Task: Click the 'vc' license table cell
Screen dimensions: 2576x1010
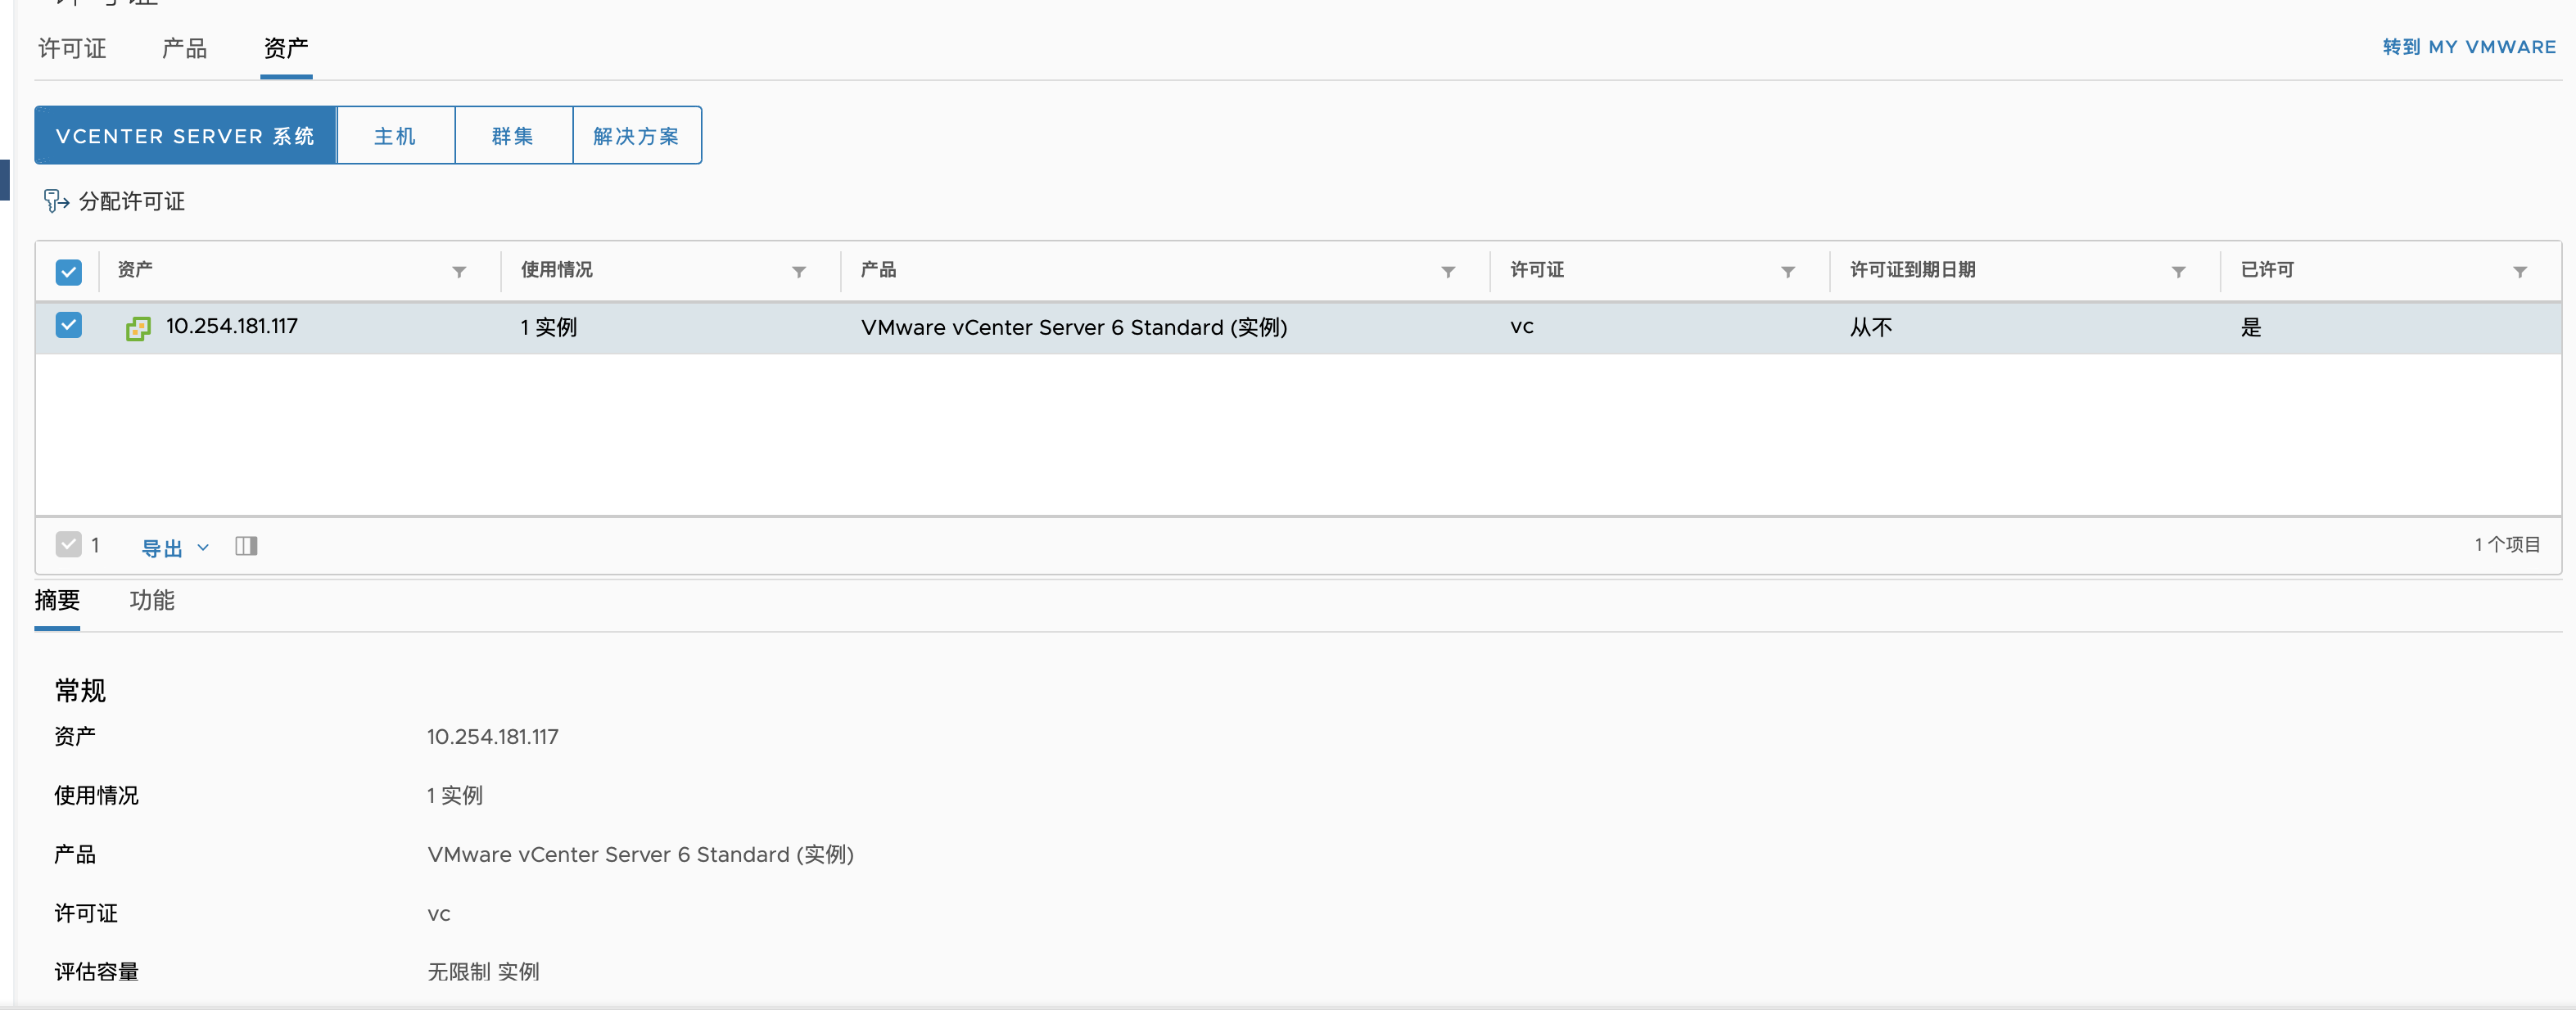Action: pos(1522,327)
